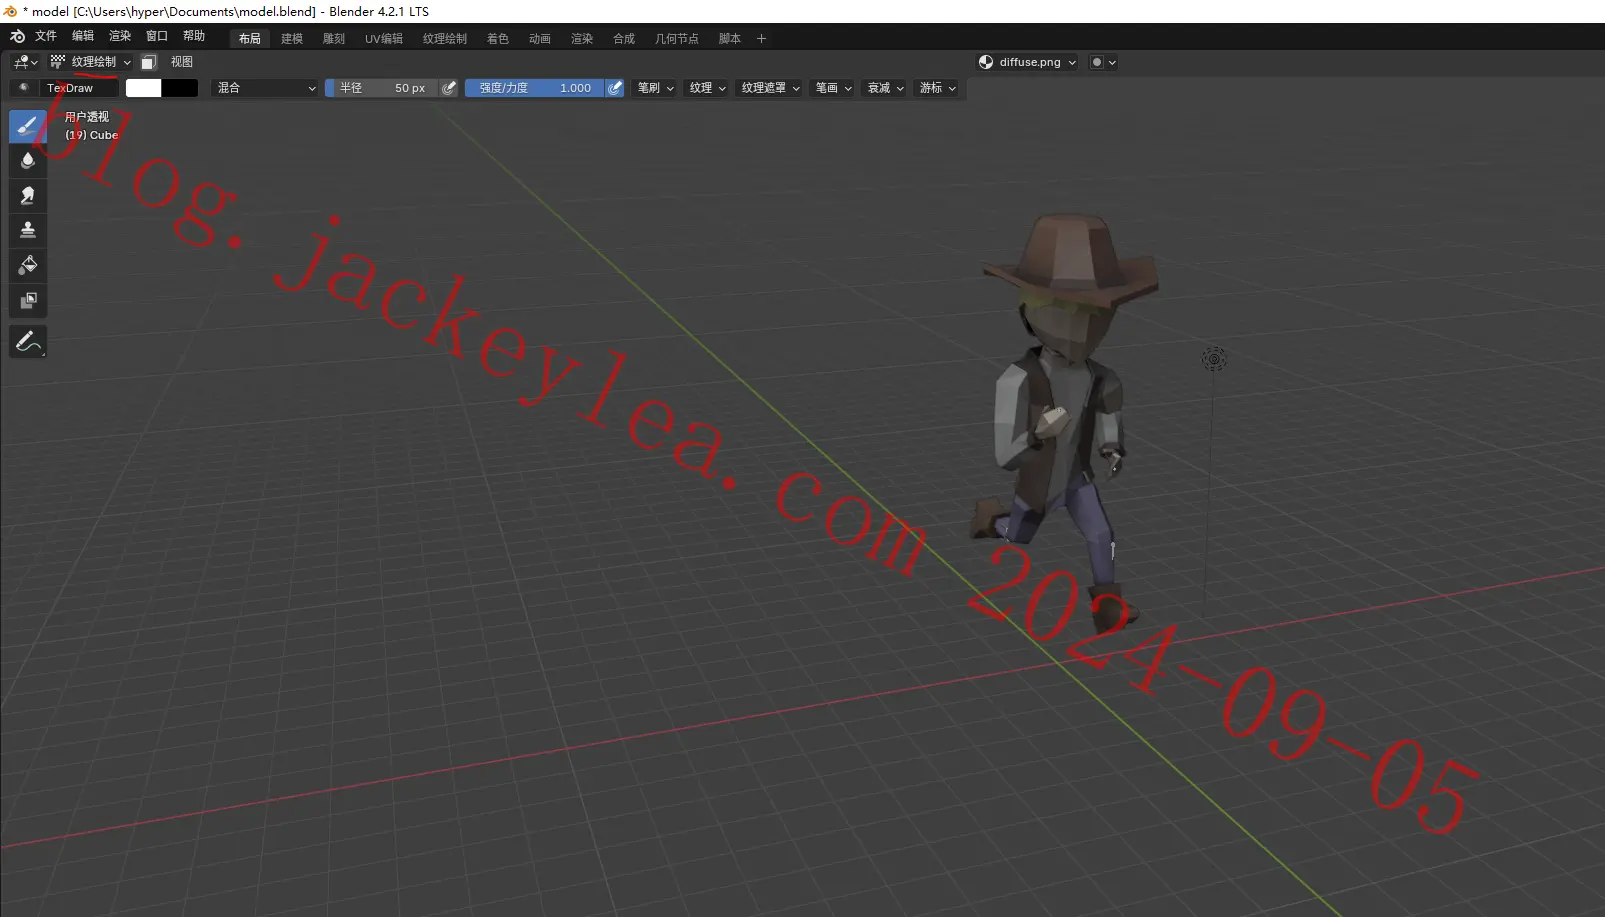Select the Clone stamp tool
Screen dimensions: 1605x917
click(x=28, y=230)
